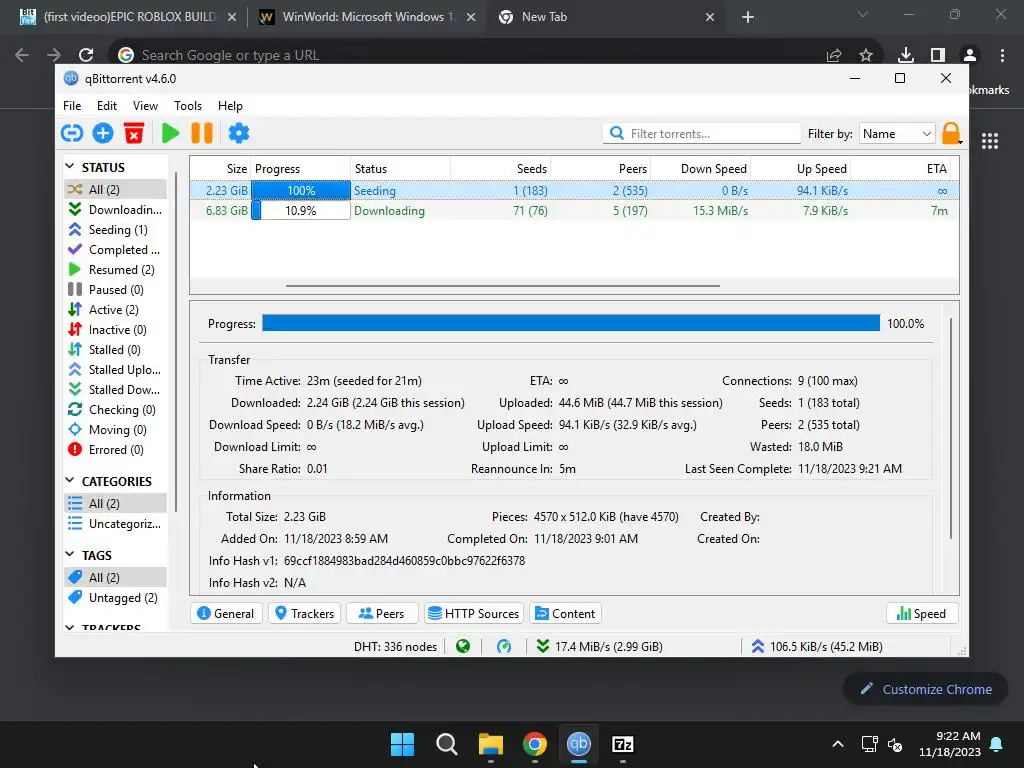Click the download speed status bar entry
1024x768 pixels.
(x=600, y=647)
